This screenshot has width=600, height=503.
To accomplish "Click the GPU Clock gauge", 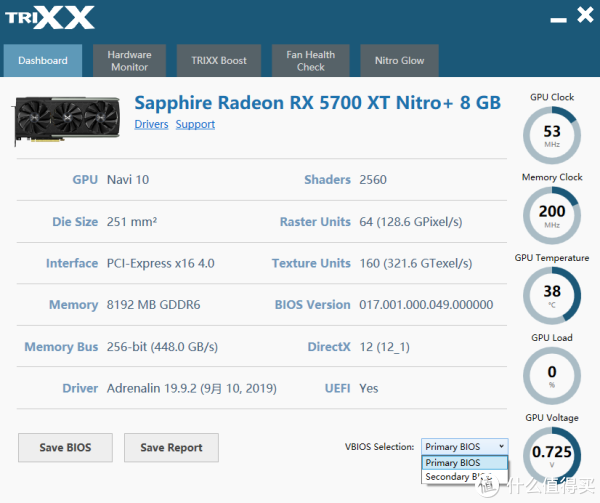I will pos(552,136).
